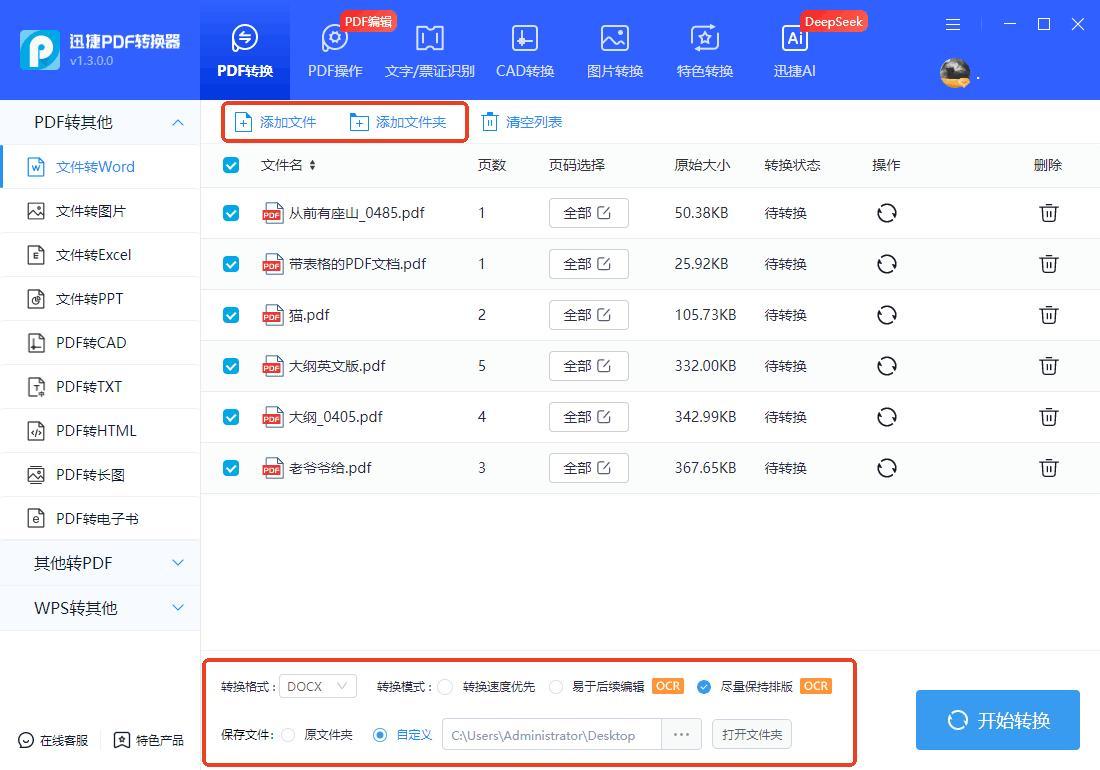Open the hamburger menu in the title bar

(x=953, y=24)
